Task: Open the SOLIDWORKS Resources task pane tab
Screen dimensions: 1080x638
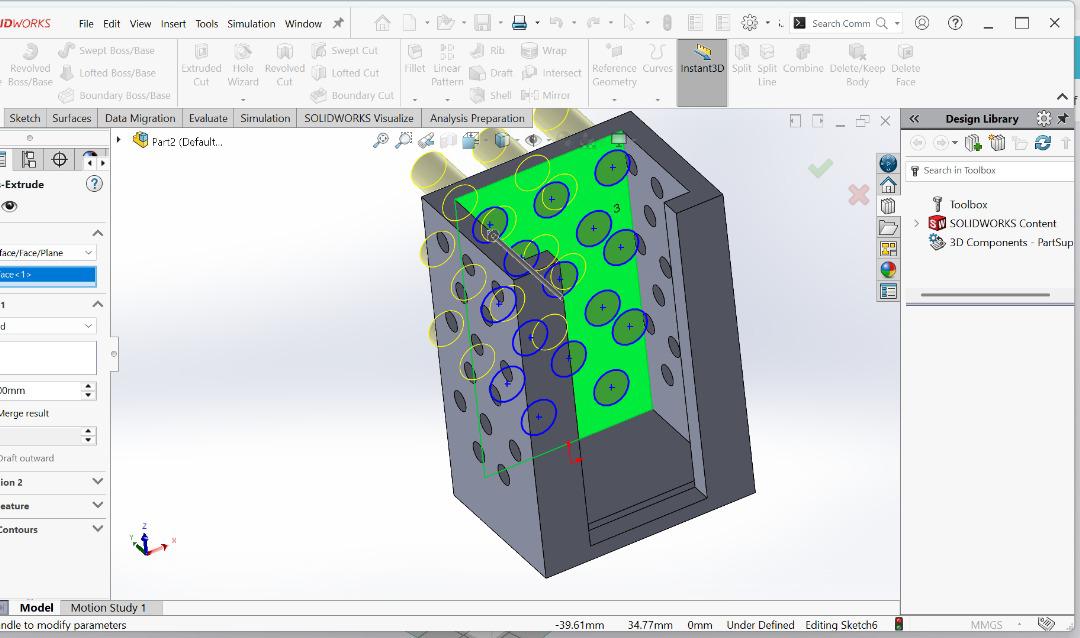Action: point(888,163)
